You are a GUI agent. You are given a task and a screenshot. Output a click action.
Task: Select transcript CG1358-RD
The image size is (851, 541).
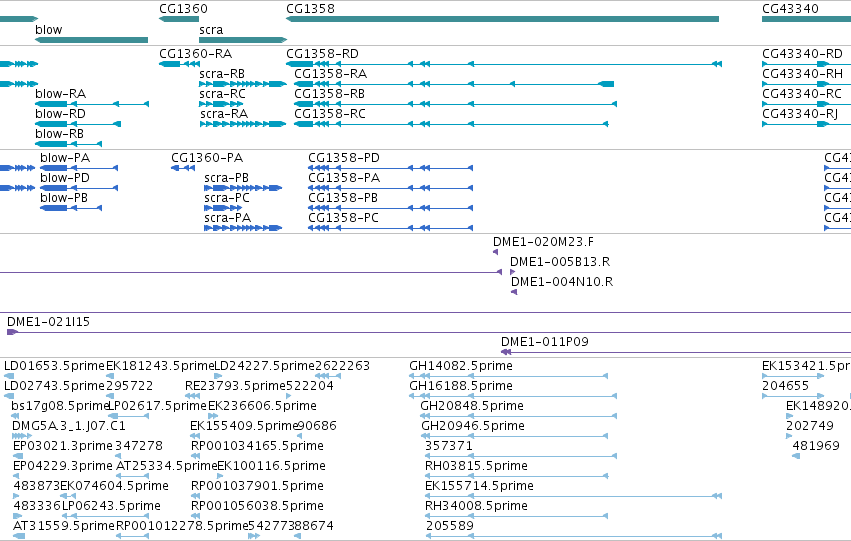pos(322,54)
